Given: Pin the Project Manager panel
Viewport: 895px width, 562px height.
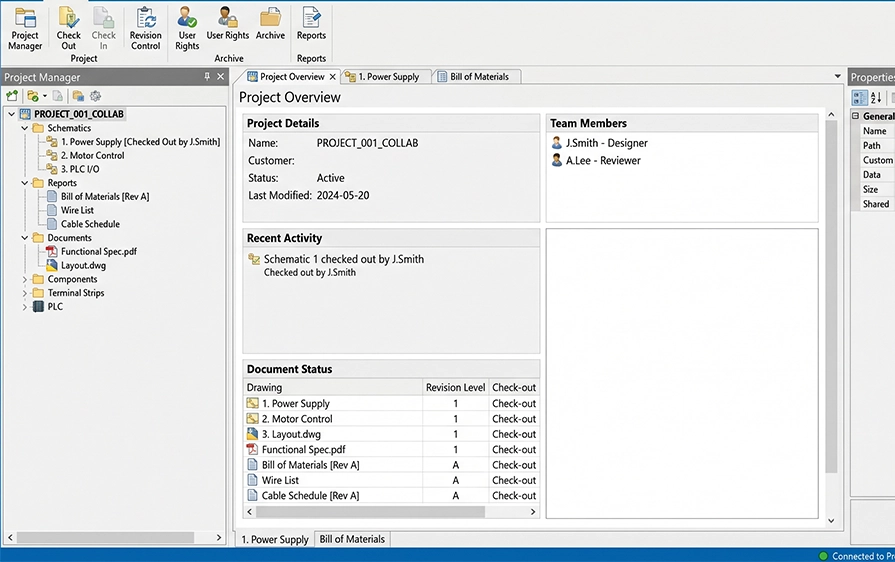Looking at the screenshot, I should 207,76.
